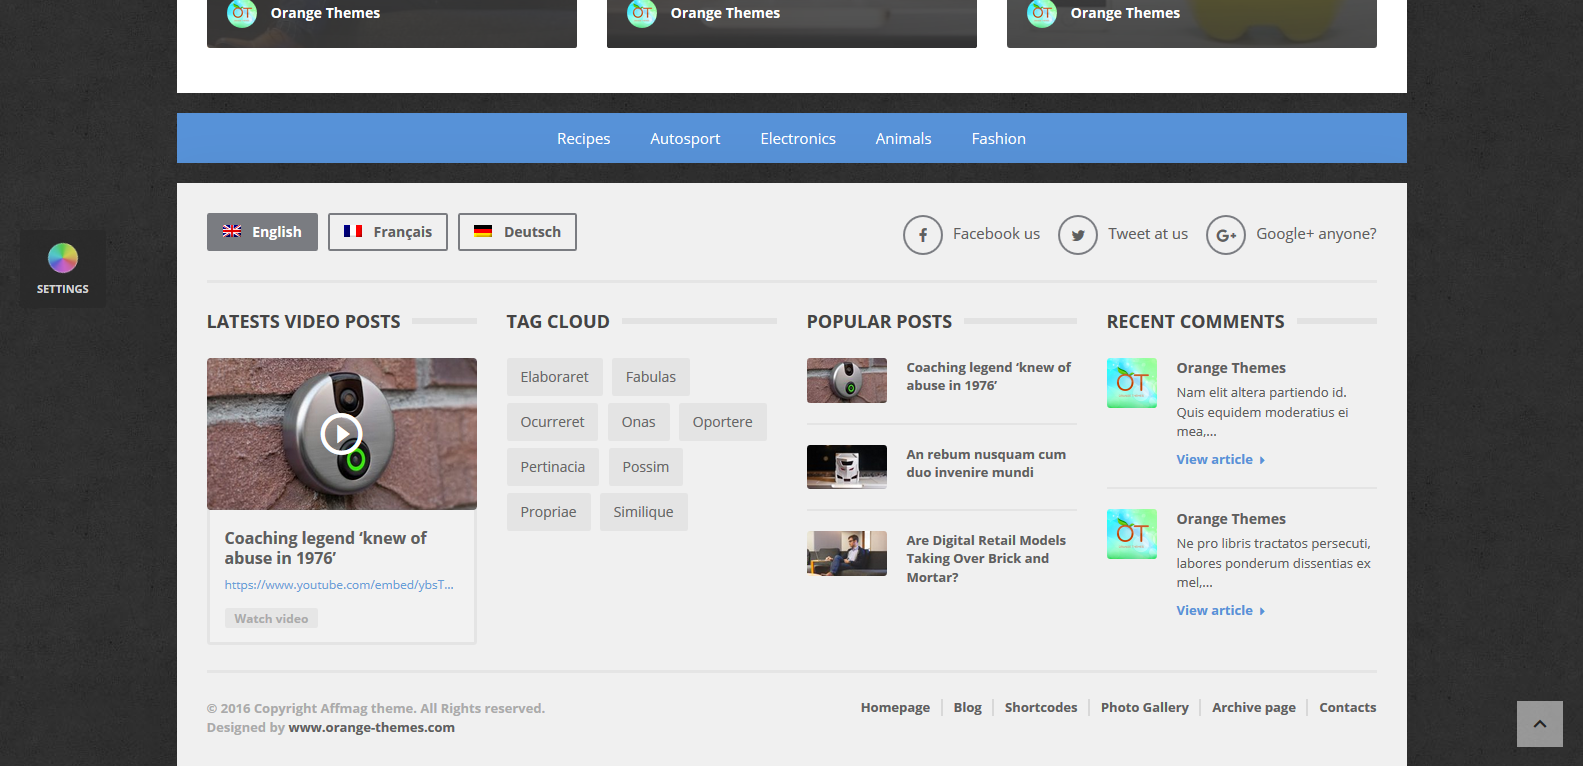Open the robot vacuum post thumbnail
Viewport: 1583px width, 766px height.
846,467
